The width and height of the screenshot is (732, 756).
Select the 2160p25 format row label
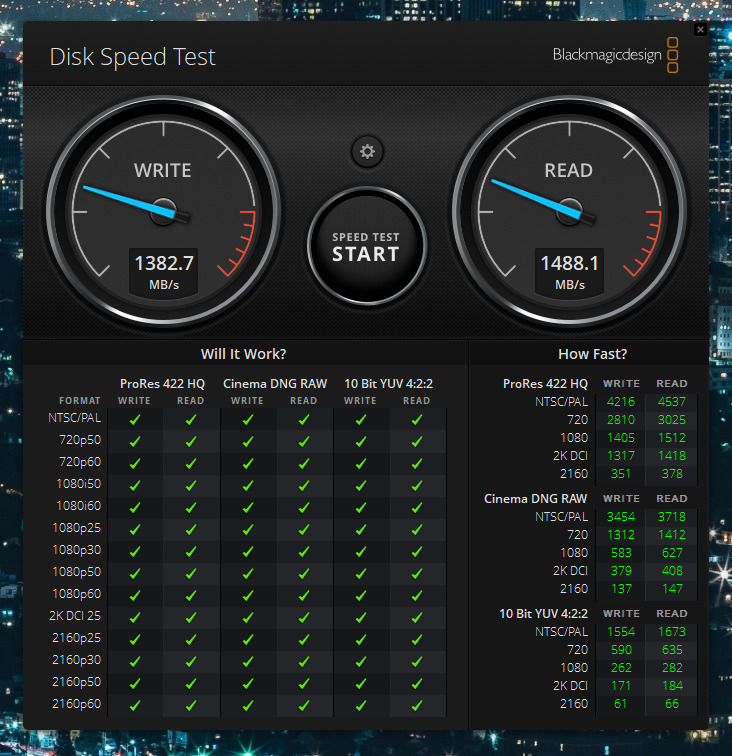(x=77, y=638)
